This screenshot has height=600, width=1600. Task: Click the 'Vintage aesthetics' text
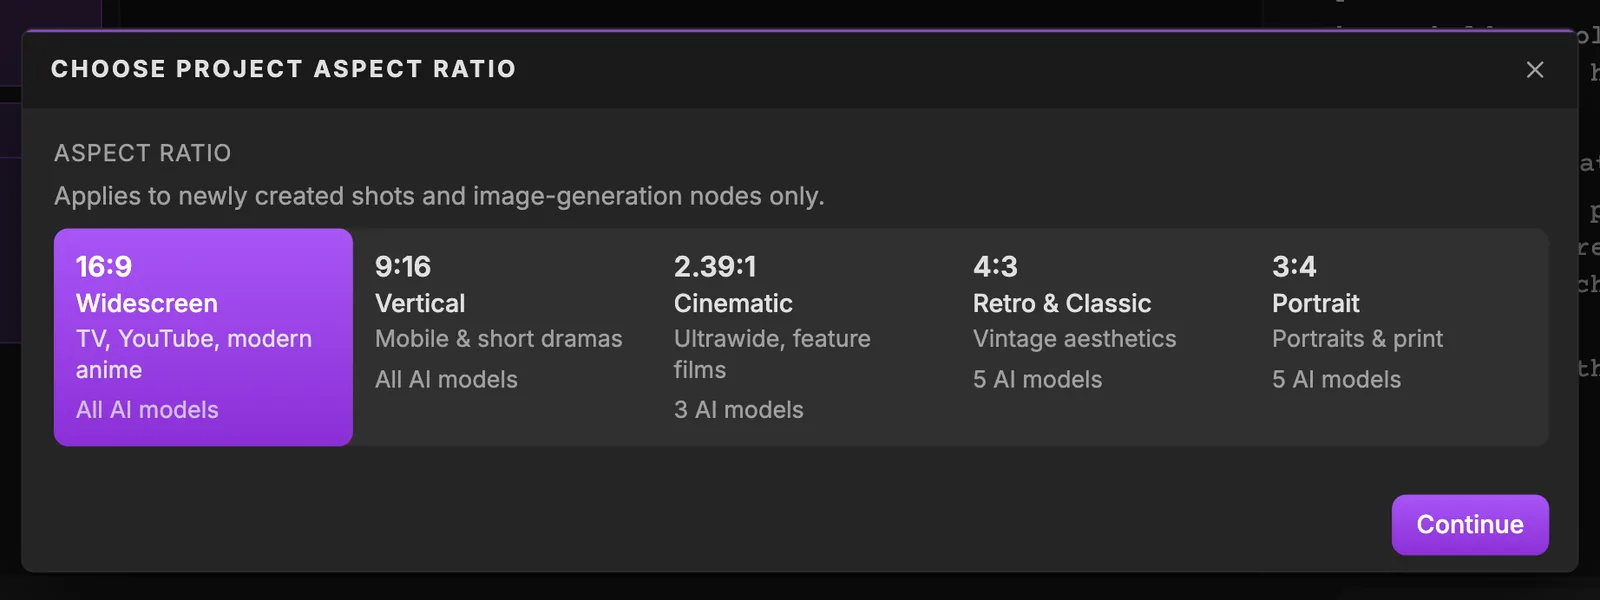[1074, 339]
